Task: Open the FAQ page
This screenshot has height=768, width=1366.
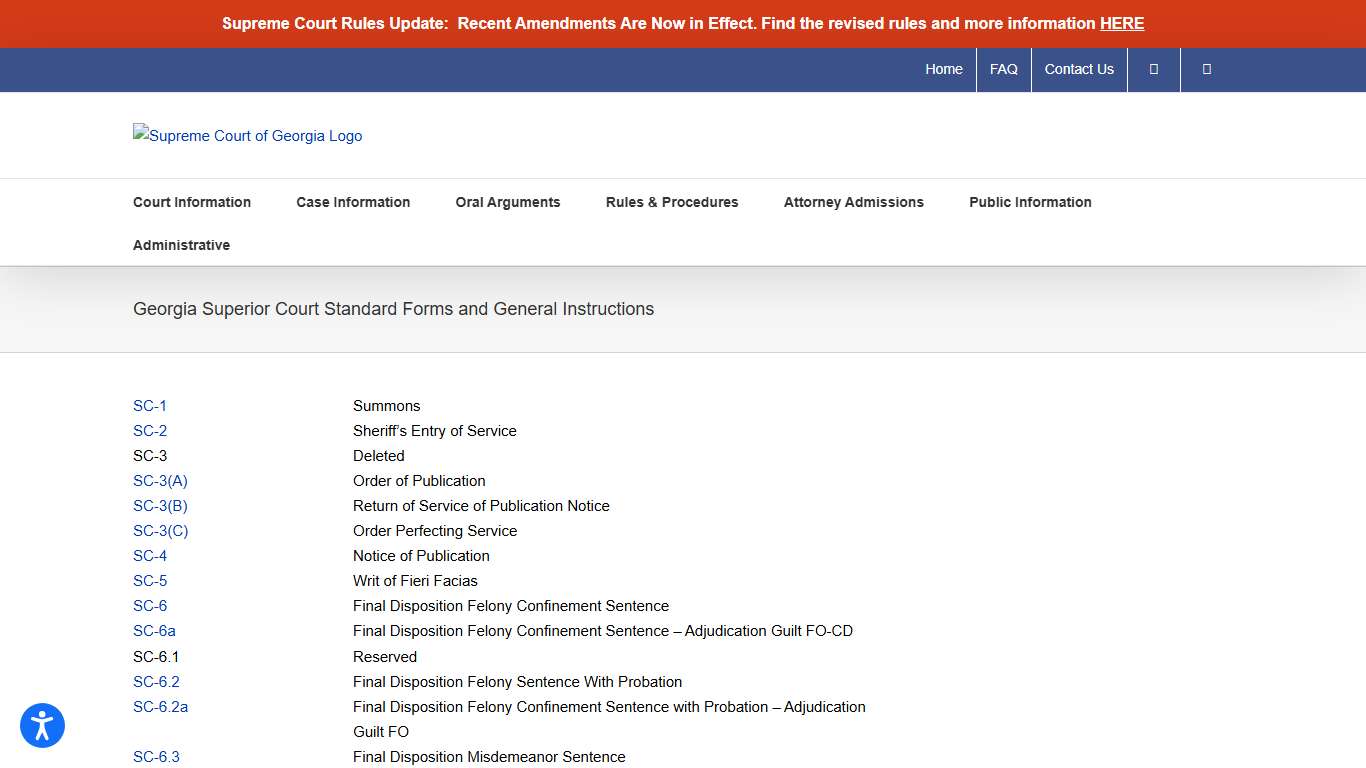Action: pyautogui.click(x=1003, y=69)
